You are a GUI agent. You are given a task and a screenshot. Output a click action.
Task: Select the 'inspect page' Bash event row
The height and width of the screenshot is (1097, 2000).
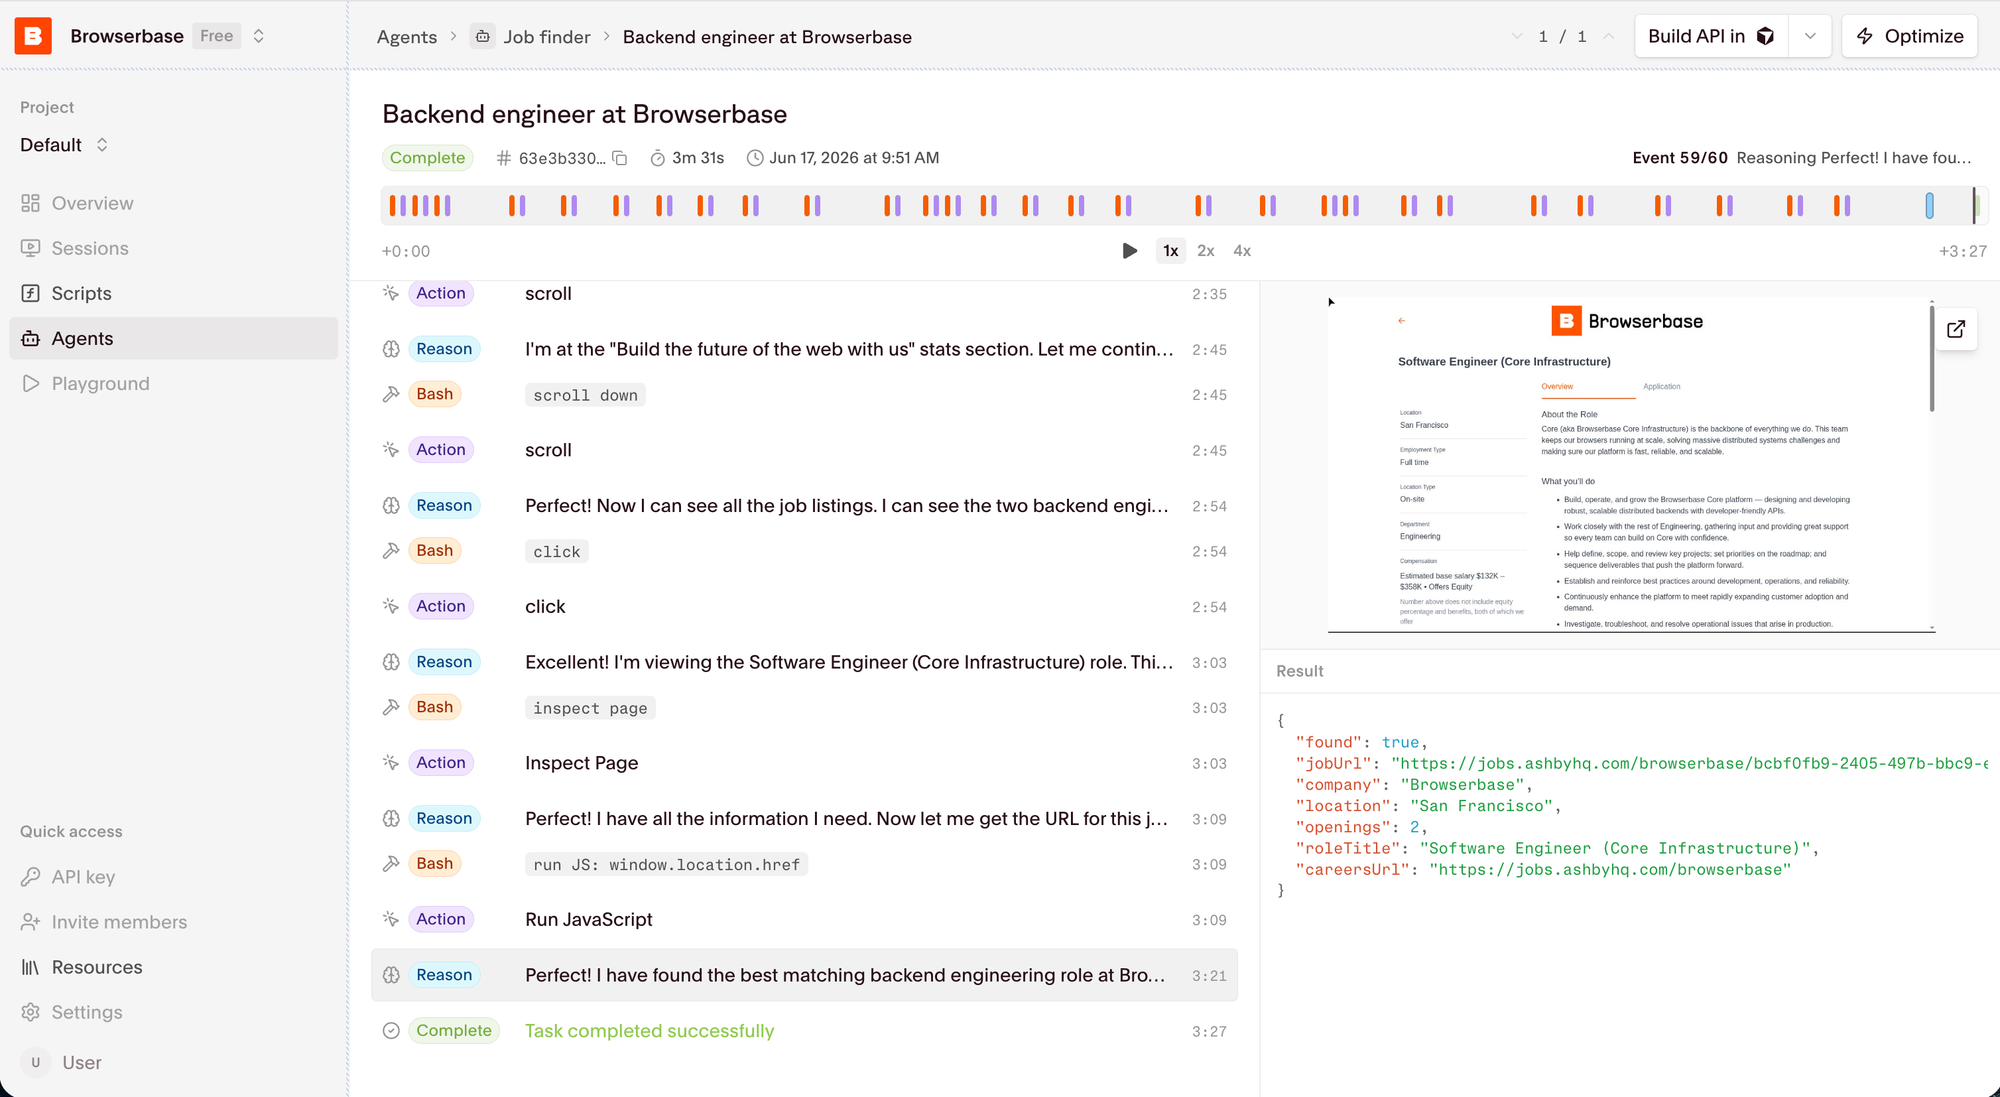[804, 708]
